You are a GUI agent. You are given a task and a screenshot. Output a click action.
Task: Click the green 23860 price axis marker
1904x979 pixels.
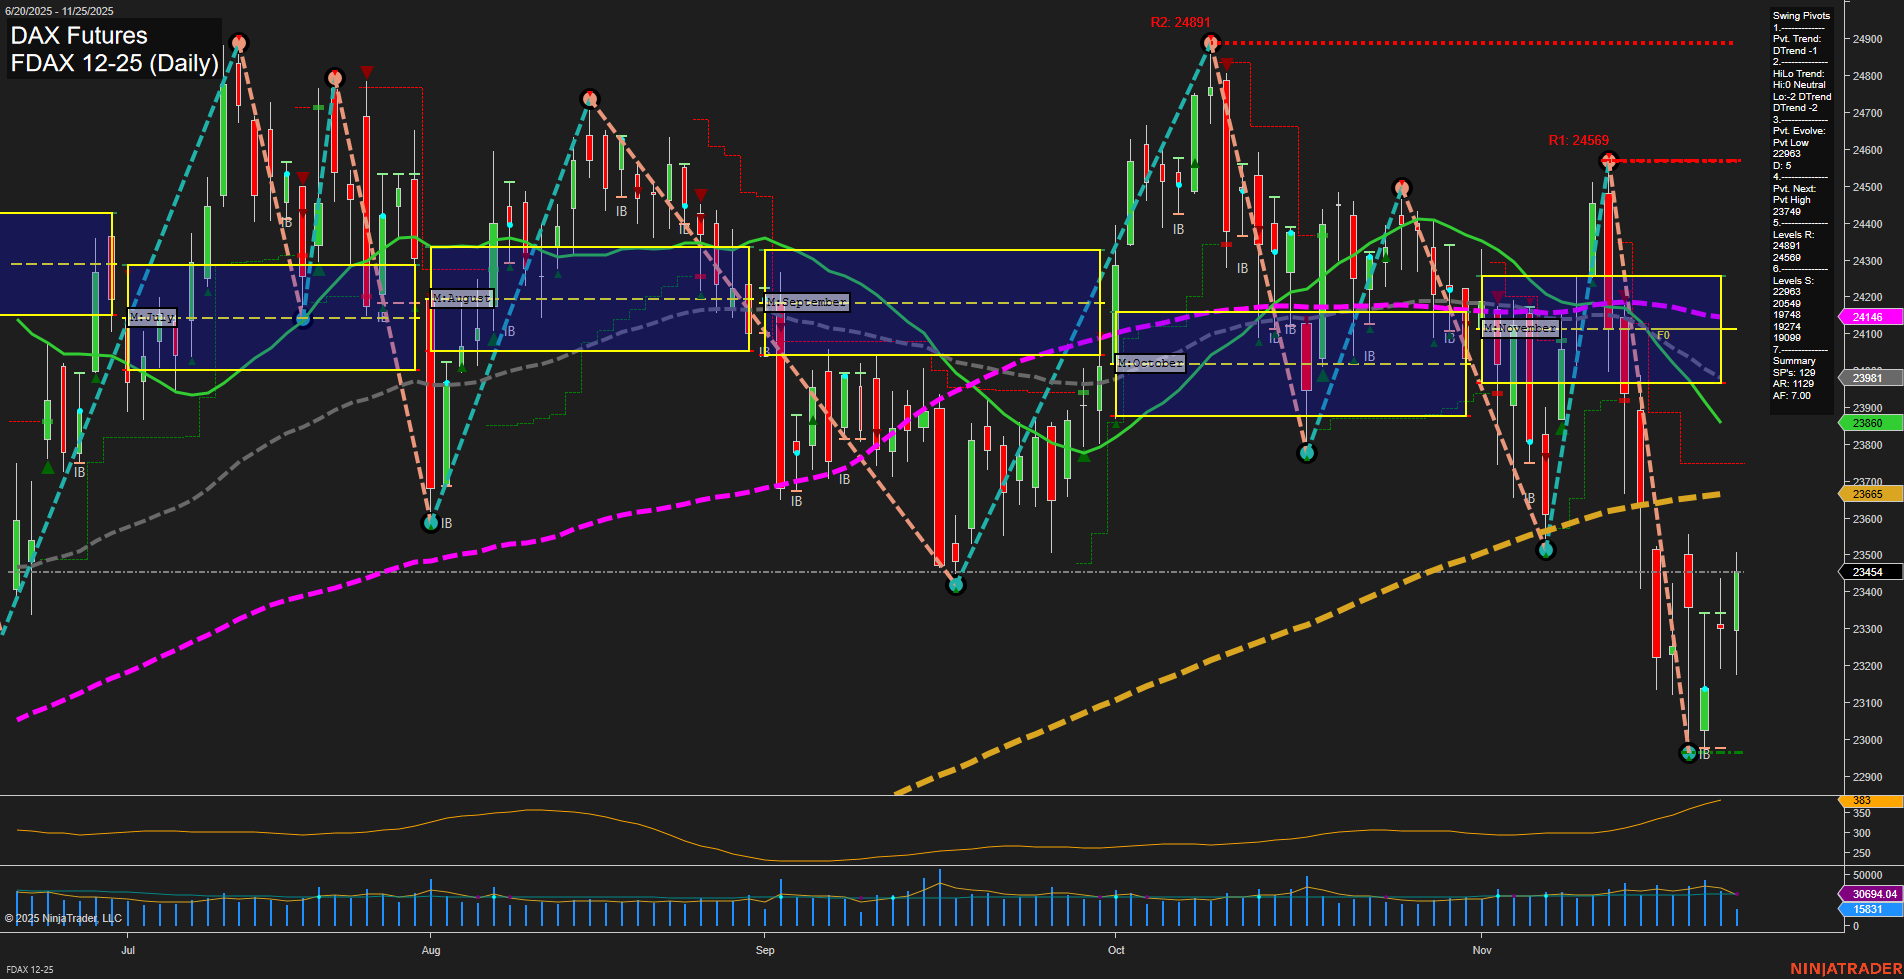click(x=1868, y=423)
